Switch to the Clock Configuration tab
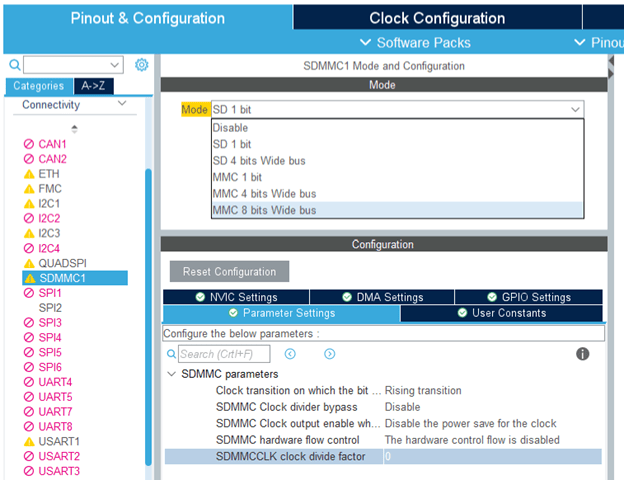624x480 pixels. (437, 18)
